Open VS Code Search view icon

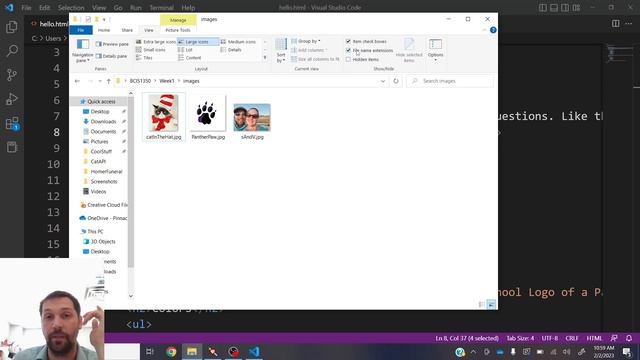[x=12, y=51]
